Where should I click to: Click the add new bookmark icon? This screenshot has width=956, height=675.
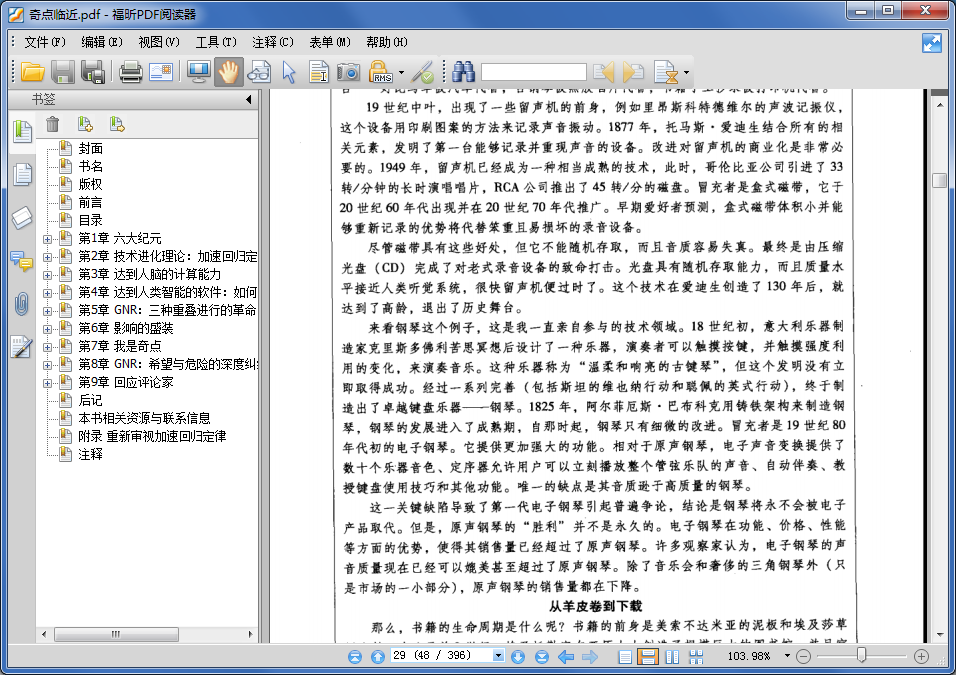point(85,124)
